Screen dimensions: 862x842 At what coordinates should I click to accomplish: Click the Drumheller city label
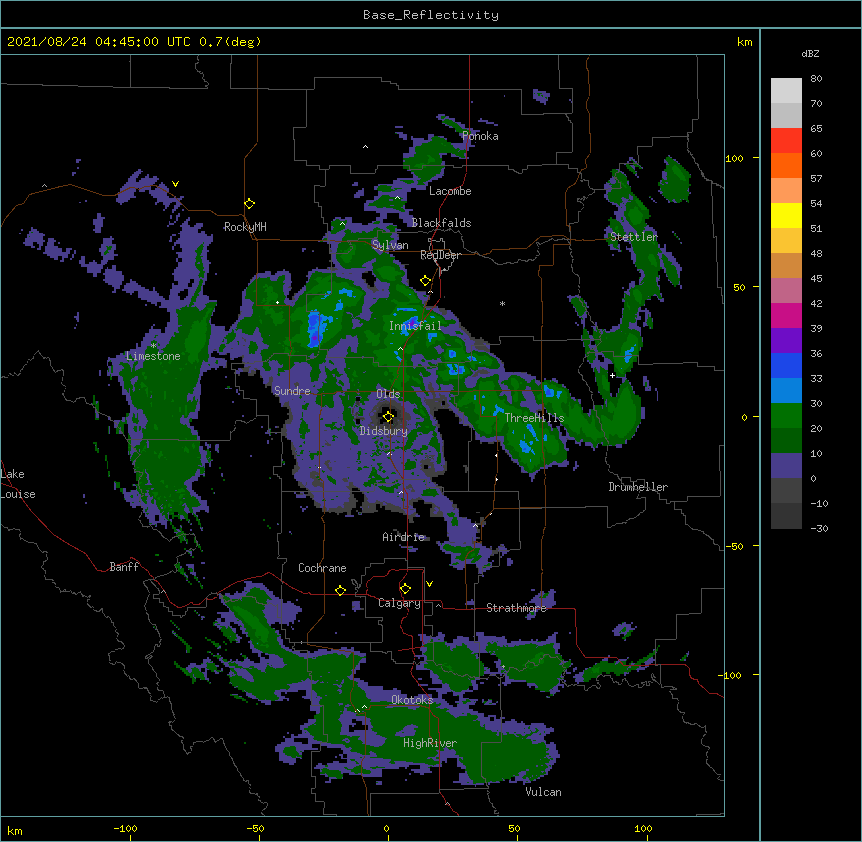(638, 487)
